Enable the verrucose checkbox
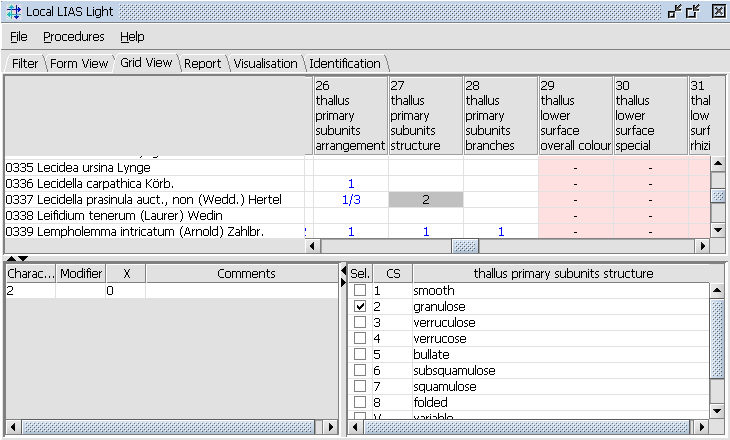 (x=360, y=338)
